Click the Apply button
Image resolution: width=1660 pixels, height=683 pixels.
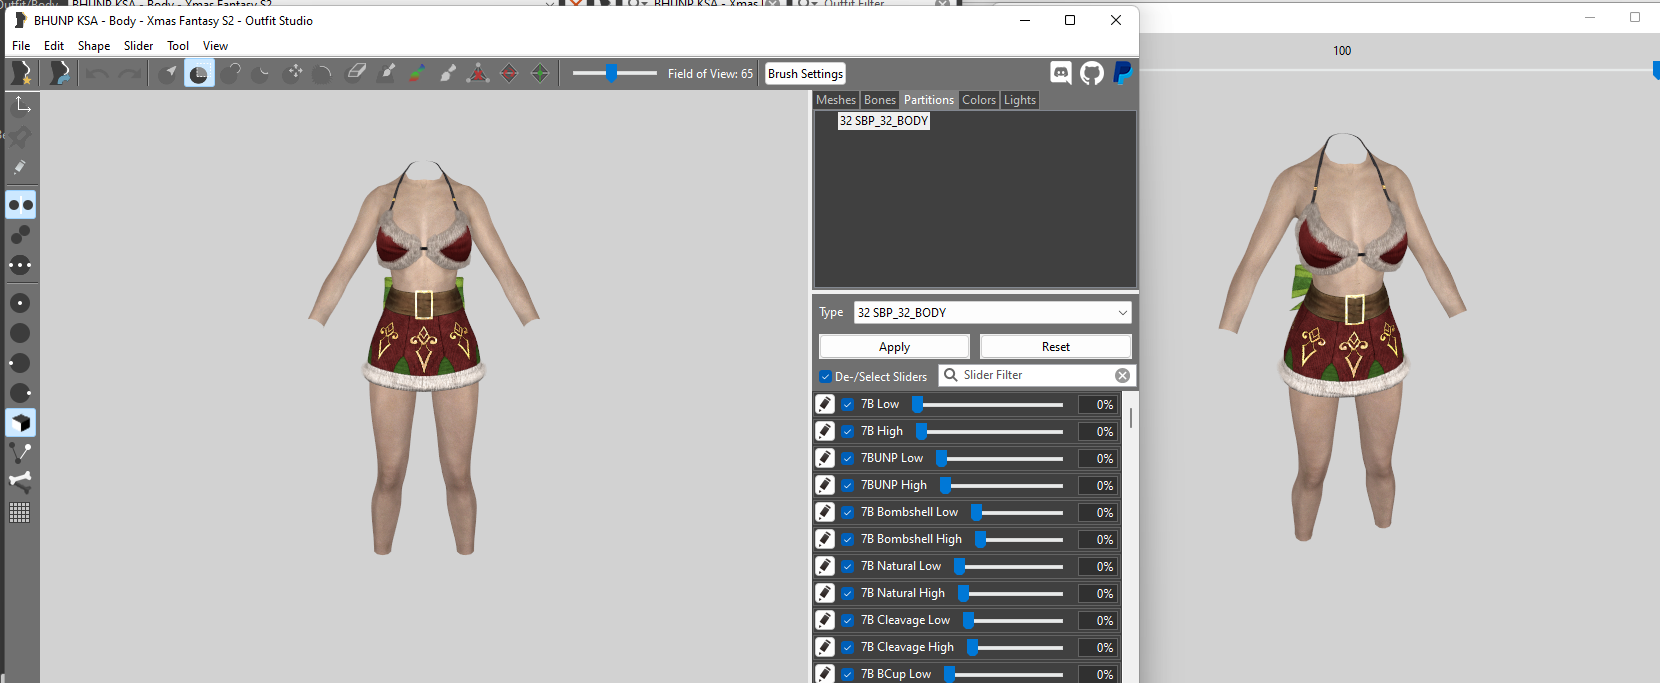click(x=895, y=347)
